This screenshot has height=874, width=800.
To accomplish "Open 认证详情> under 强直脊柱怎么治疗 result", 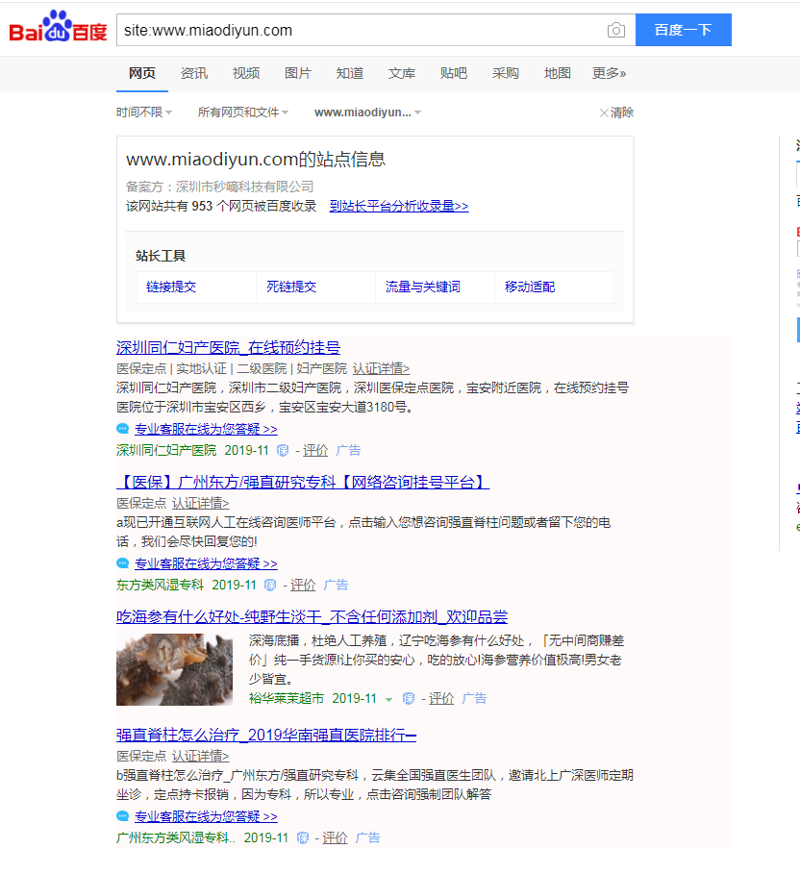I will tap(200, 756).
